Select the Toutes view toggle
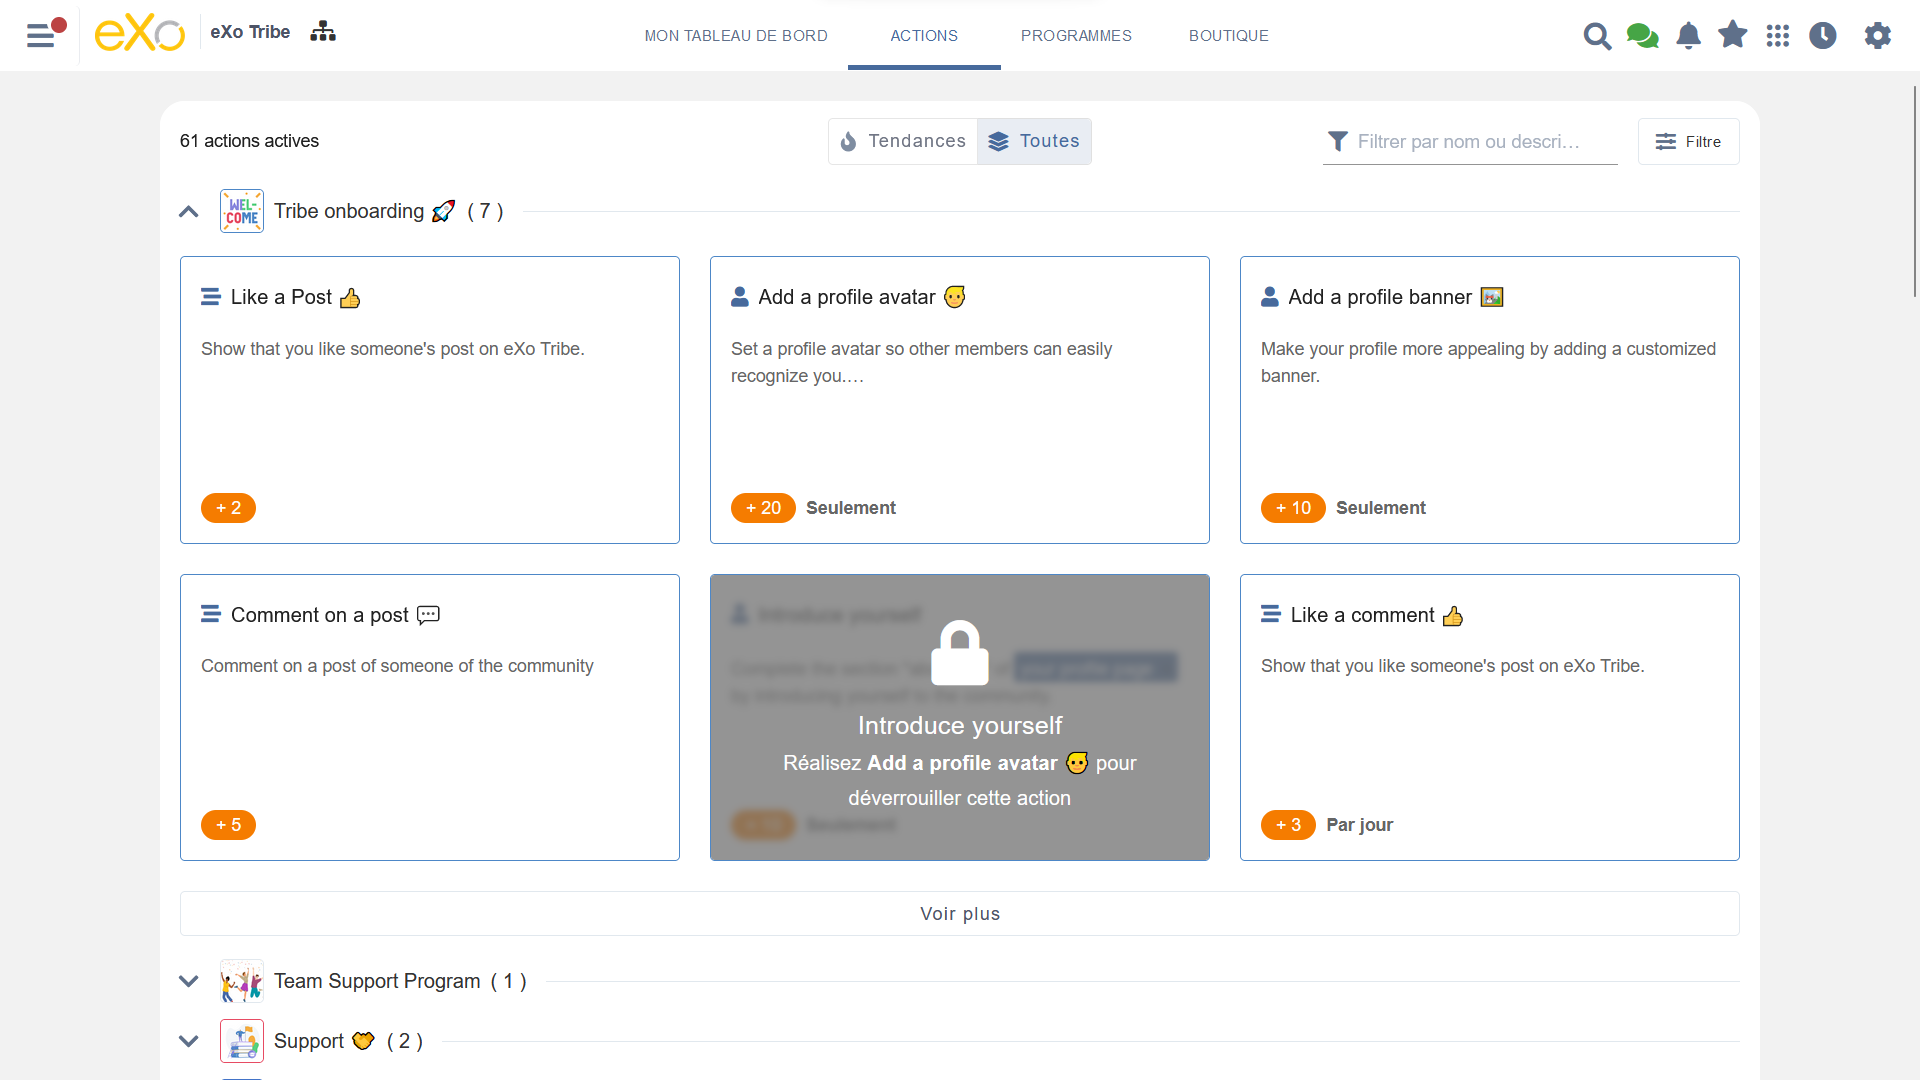This screenshot has width=1920, height=1080. point(1034,141)
